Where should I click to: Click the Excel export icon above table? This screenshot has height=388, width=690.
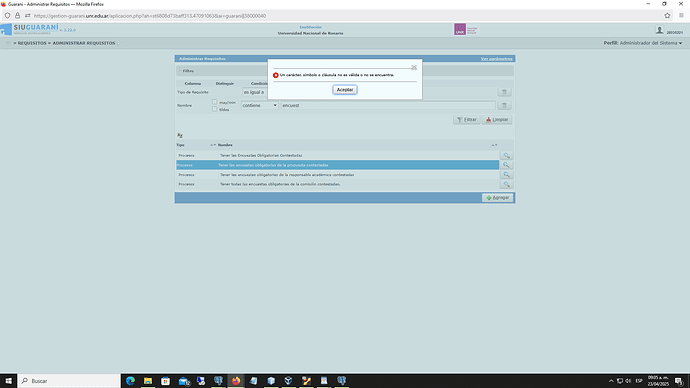point(180,135)
